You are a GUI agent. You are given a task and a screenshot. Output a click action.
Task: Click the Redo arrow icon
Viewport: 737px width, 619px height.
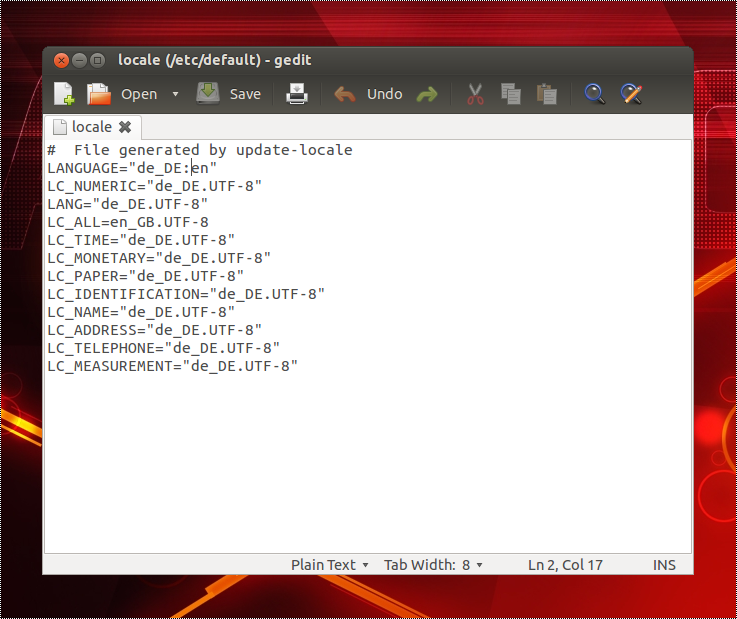click(427, 94)
